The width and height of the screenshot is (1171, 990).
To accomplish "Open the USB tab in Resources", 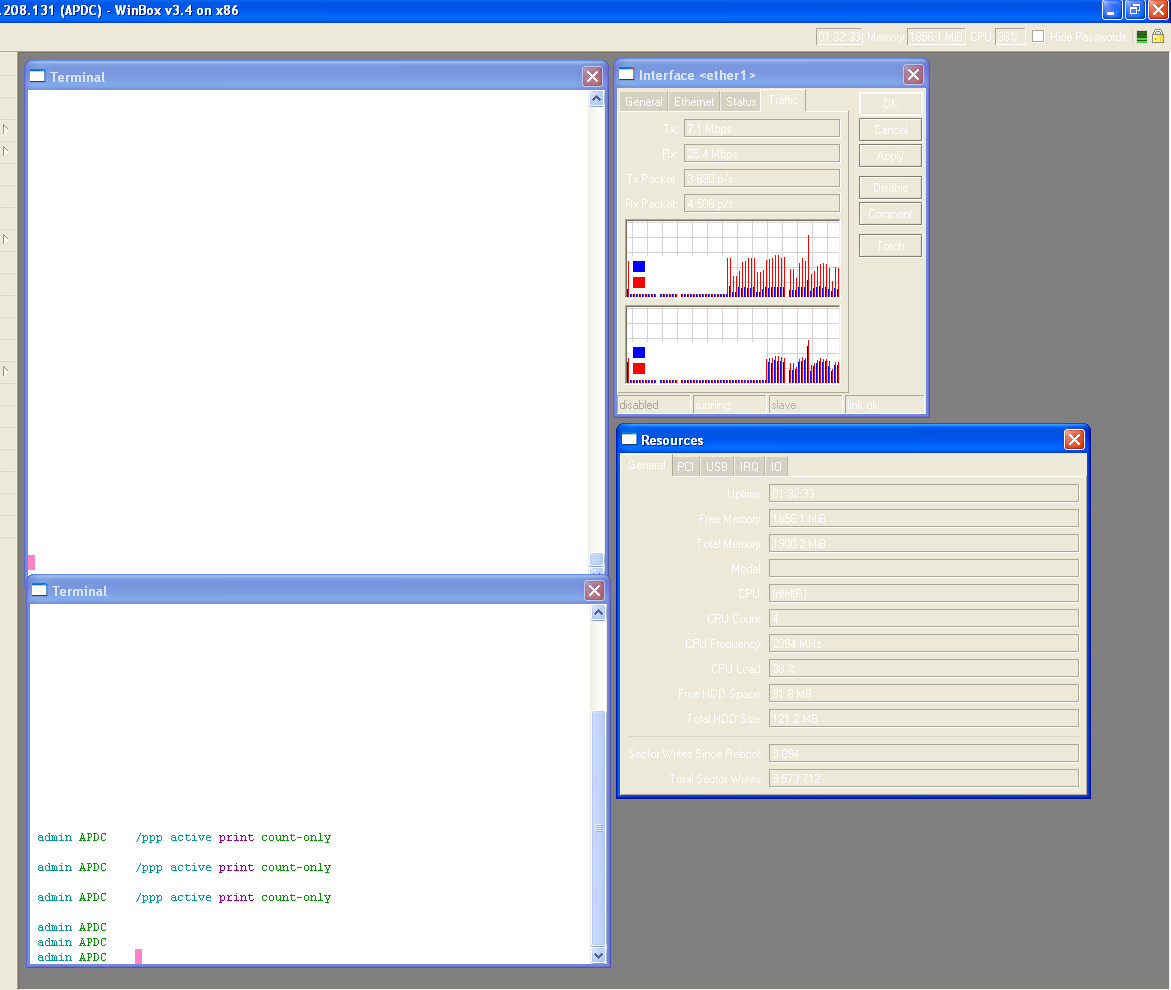I will [716, 465].
